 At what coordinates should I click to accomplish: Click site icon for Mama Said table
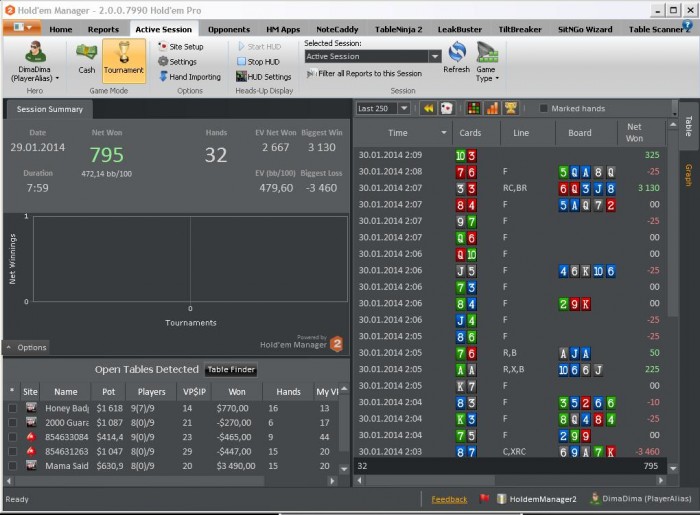click(31, 465)
